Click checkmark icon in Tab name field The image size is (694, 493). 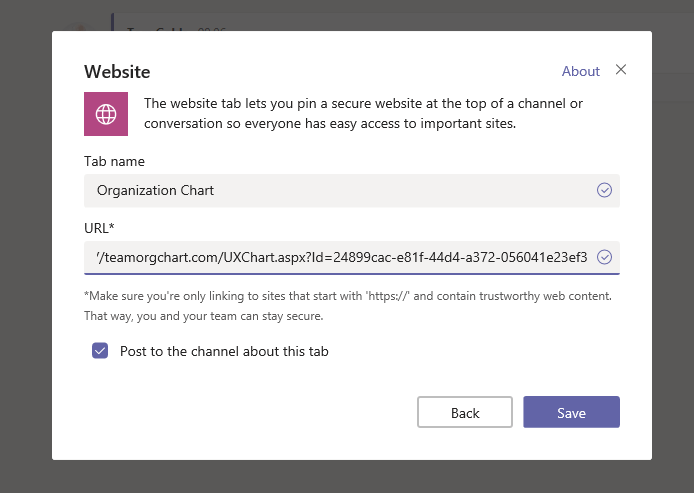point(604,190)
